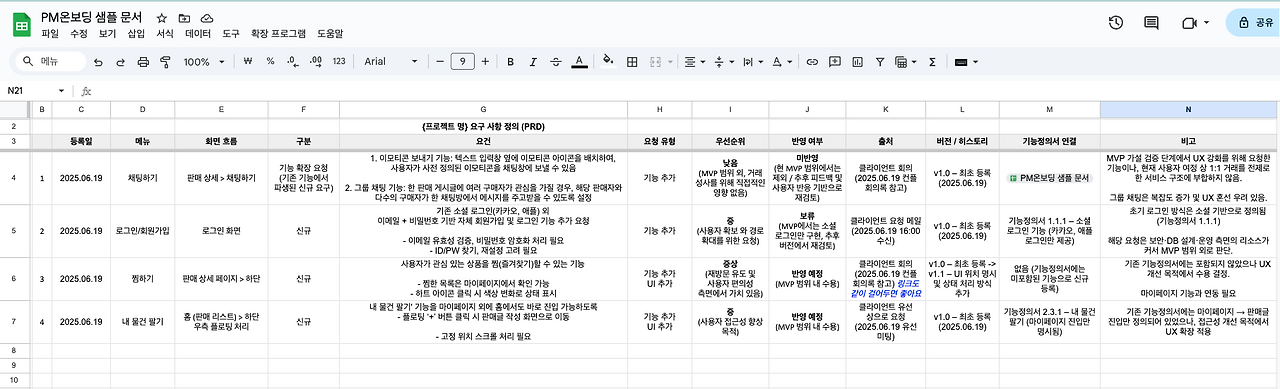Insert a comment from toolbar
Viewport: 1280px width, 389px height.
point(834,62)
